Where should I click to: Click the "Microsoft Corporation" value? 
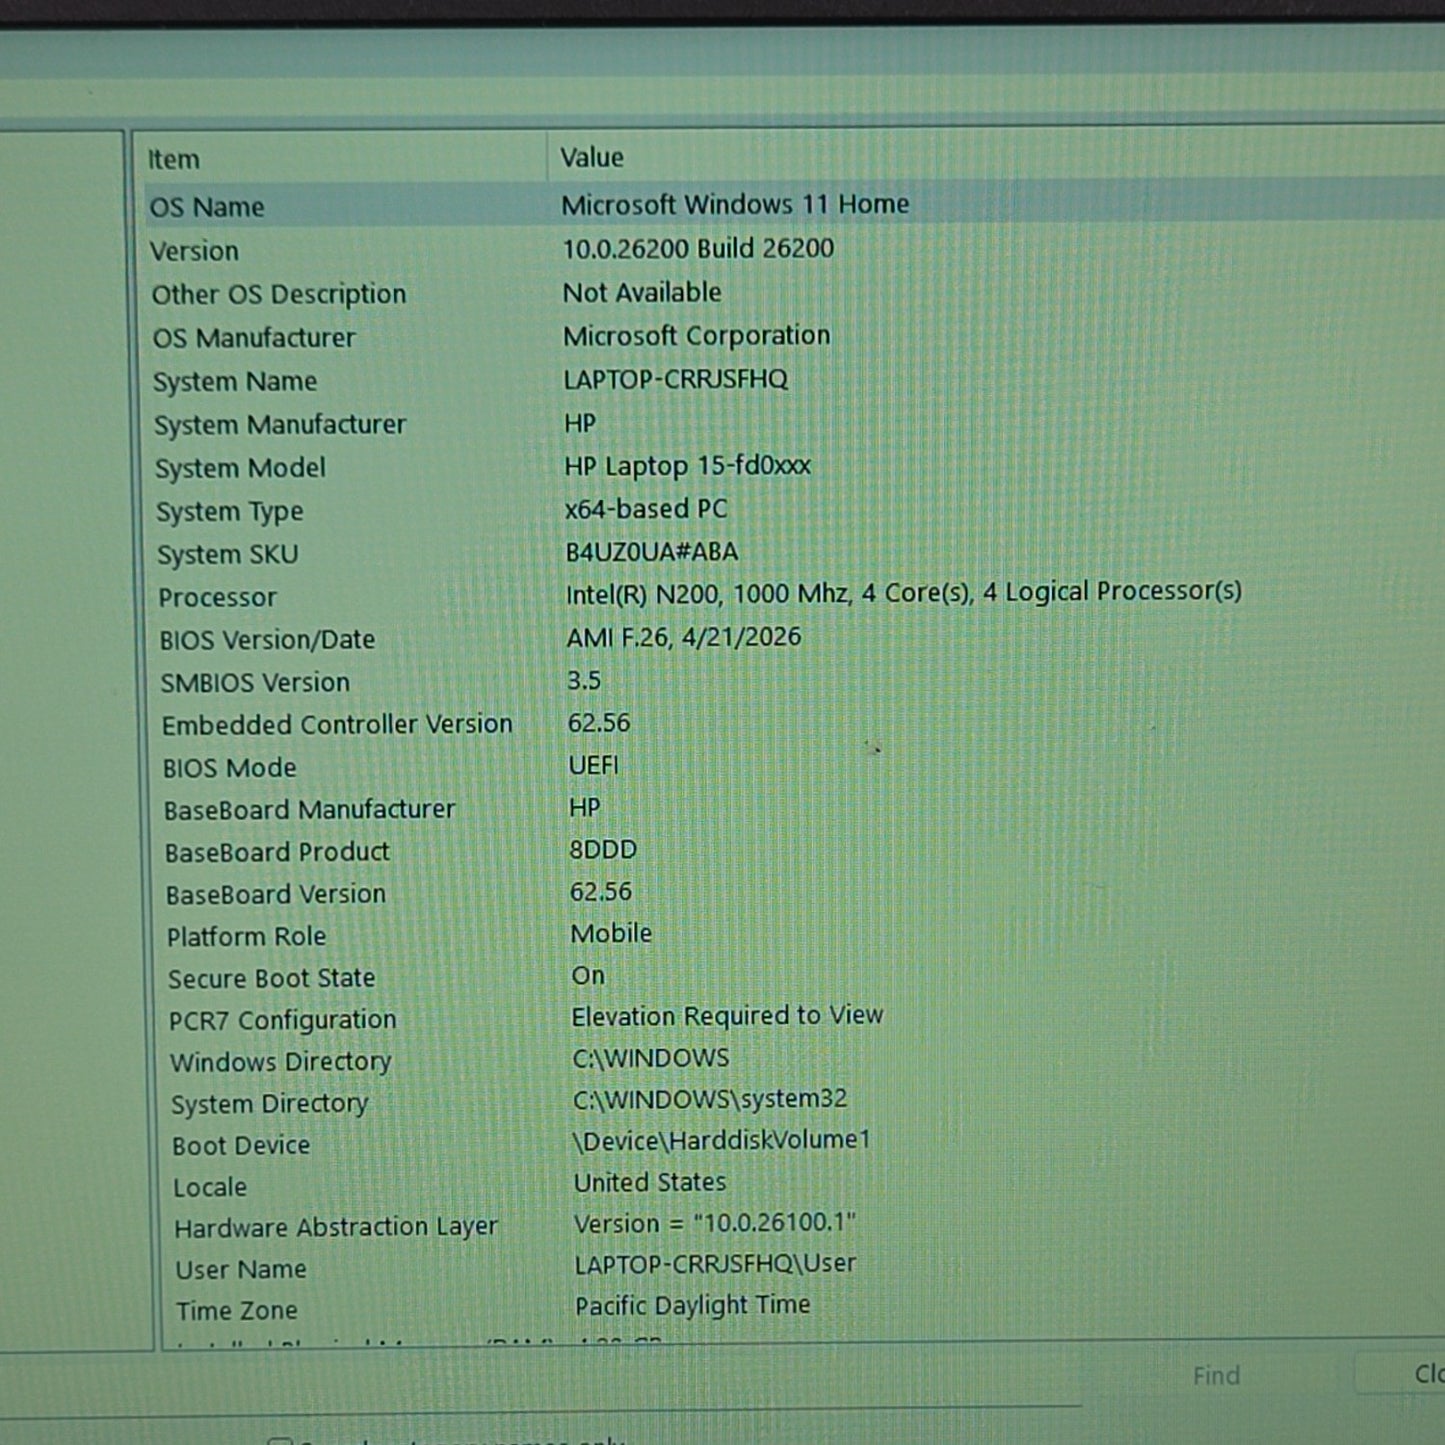pyautogui.click(x=697, y=335)
